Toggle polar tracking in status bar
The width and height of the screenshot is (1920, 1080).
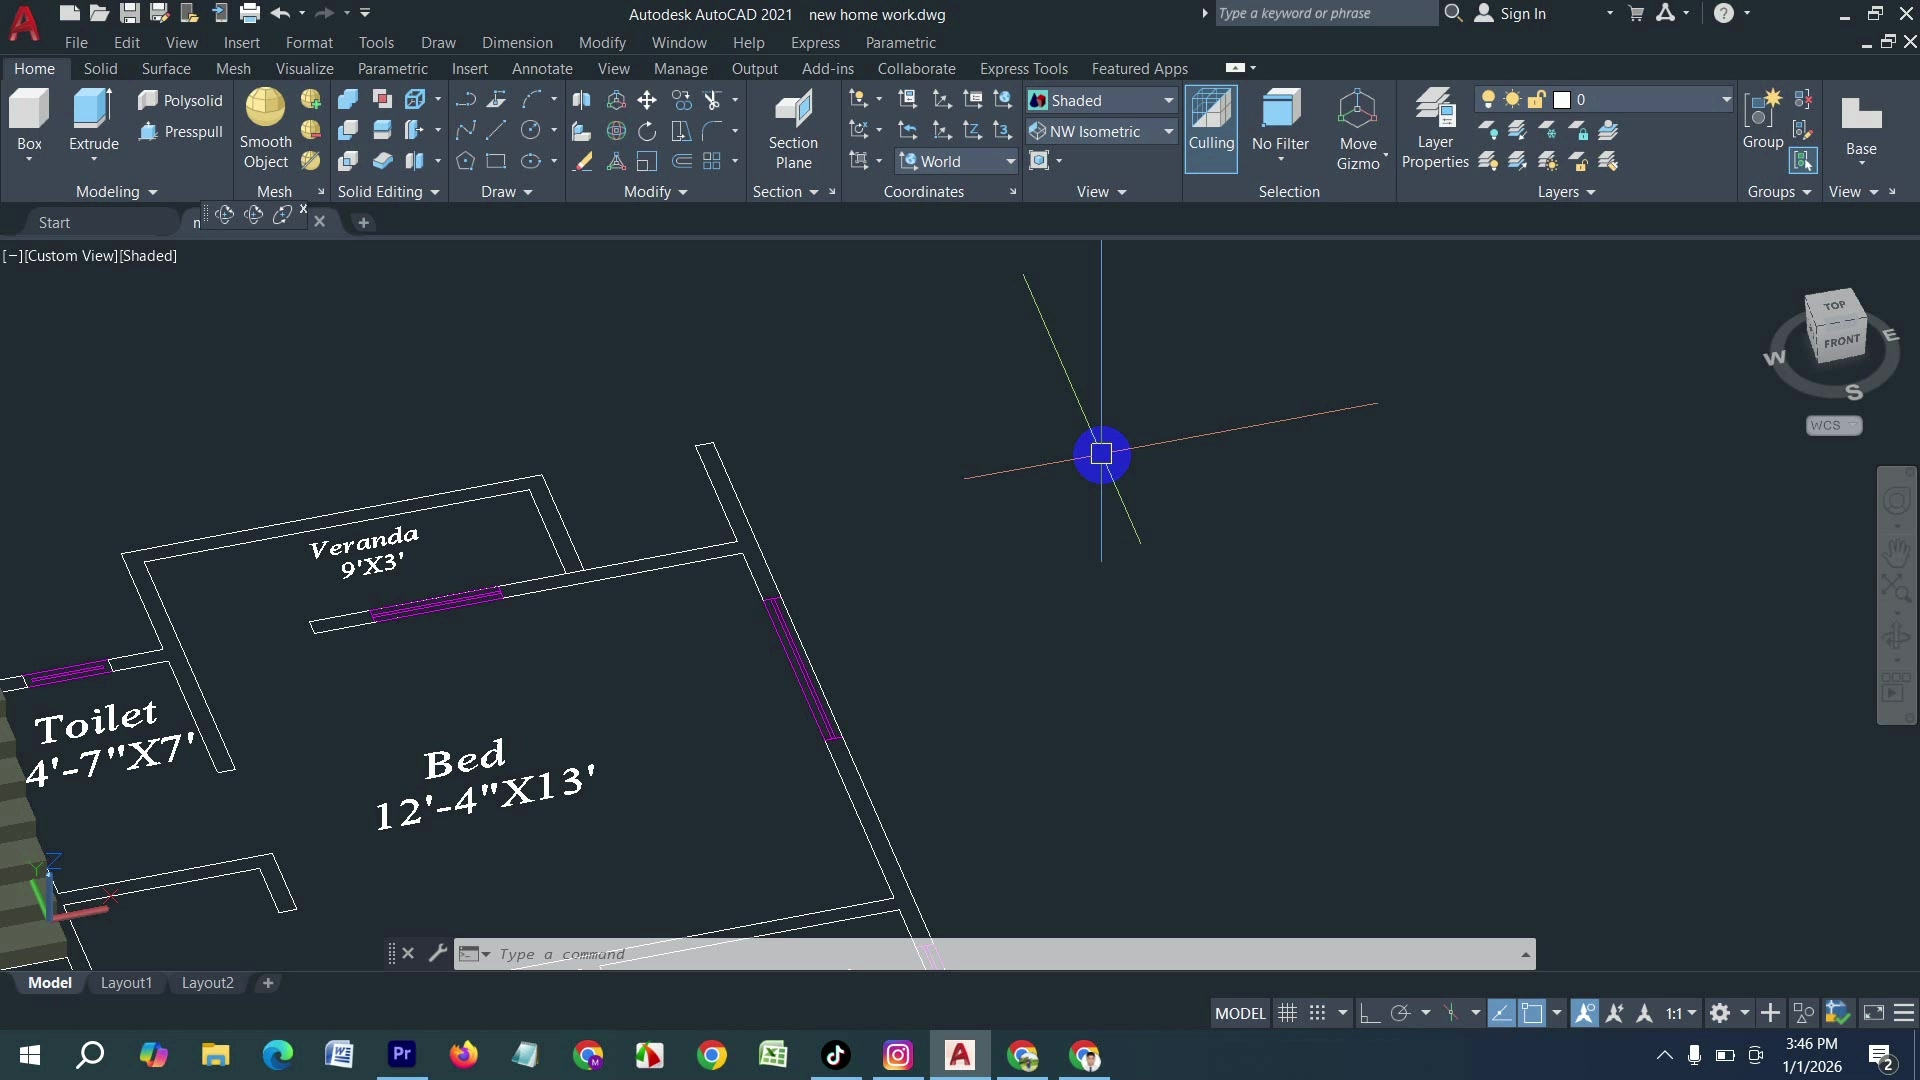click(1400, 1013)
